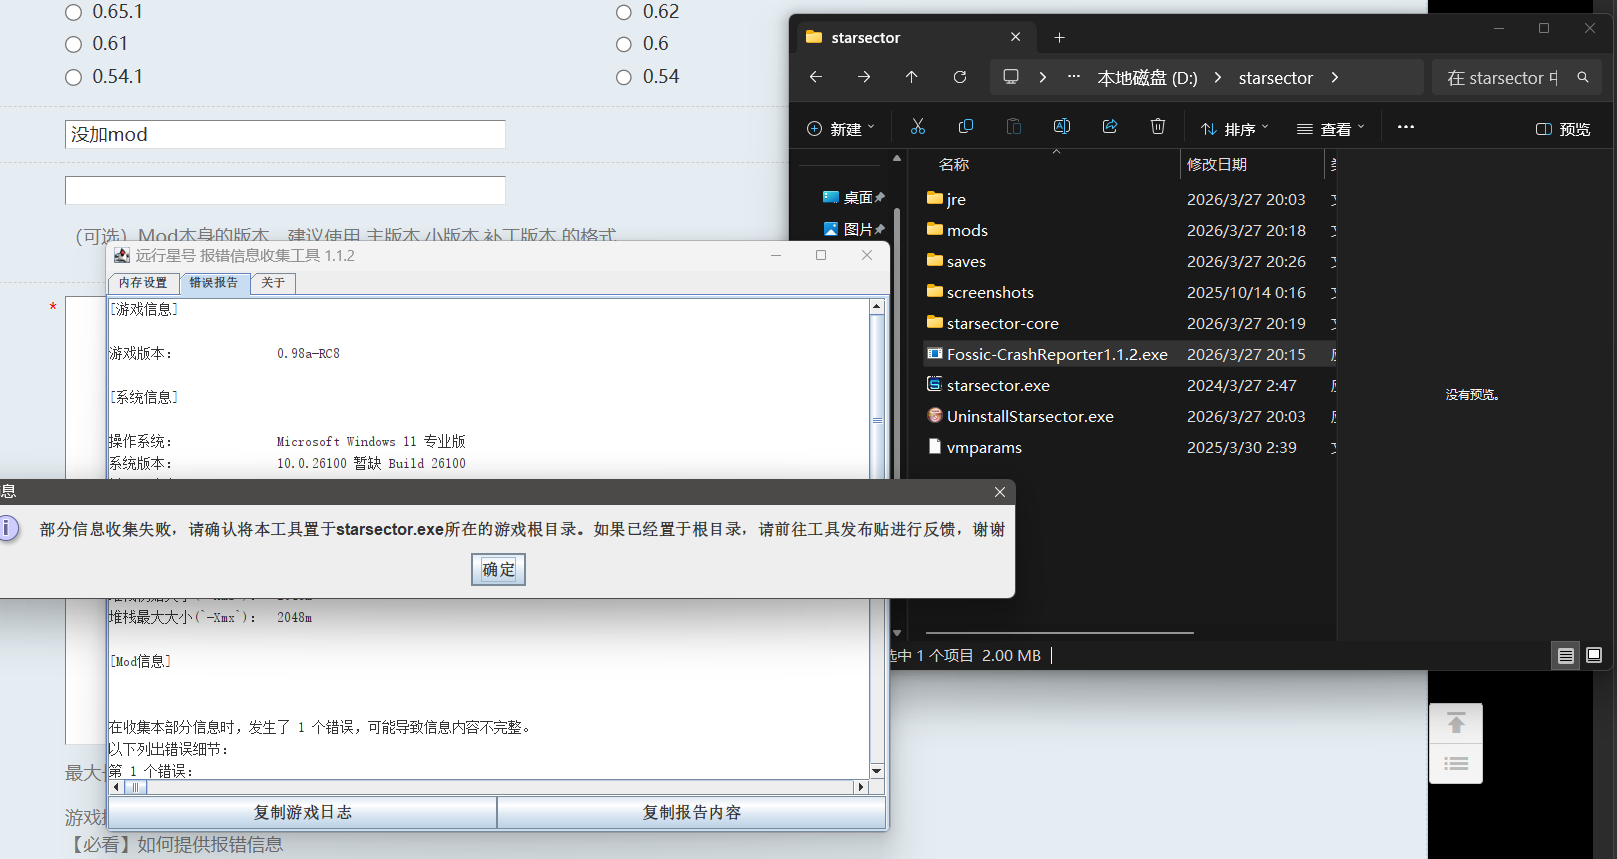Click 本地磁盘 (D:) breadcrumb
1617x859 pixels.
click(x=1147, y=77)
